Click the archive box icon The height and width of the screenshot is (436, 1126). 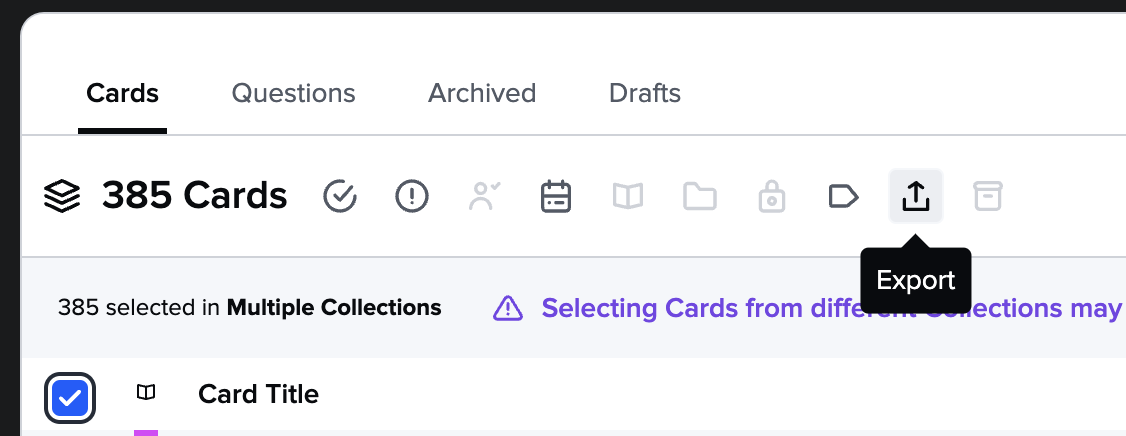point(987,196)
